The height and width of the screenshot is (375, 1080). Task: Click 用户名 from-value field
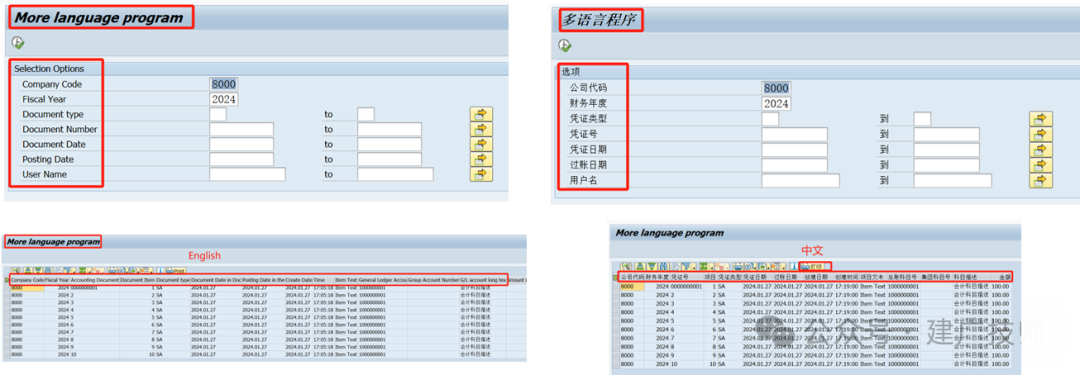click(801, 181)
